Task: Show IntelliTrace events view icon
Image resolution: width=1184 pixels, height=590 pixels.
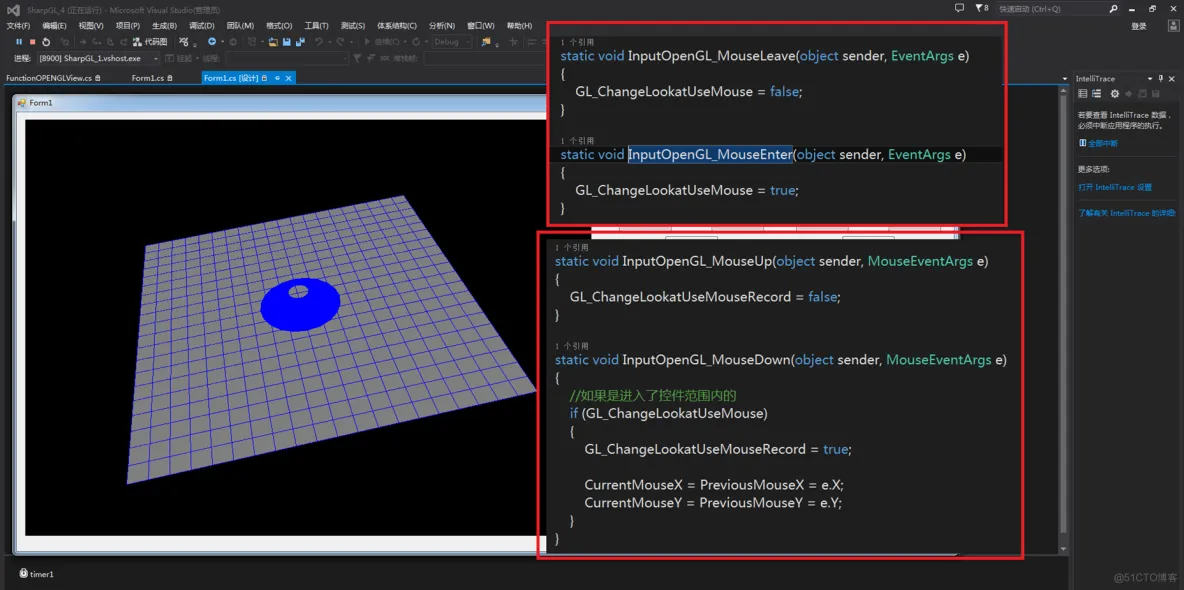Action: pyautogui.click(x=1083, y=94)
